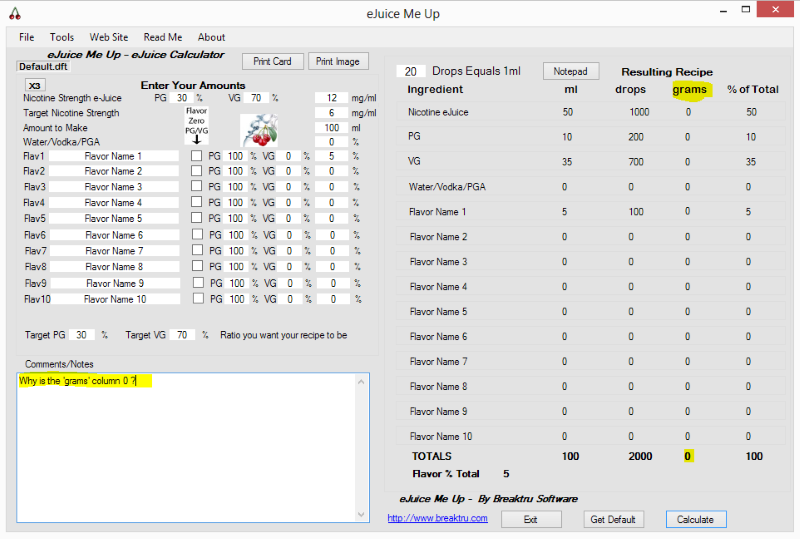
Task: Open the Notepad button
Action: (x=570, y=71)
